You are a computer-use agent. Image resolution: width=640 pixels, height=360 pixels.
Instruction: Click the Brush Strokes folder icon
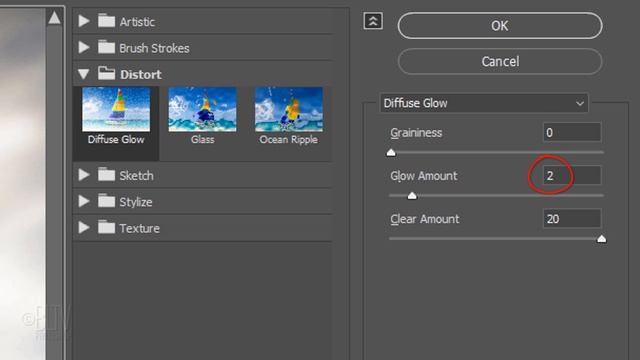click(x=106, y=47)
